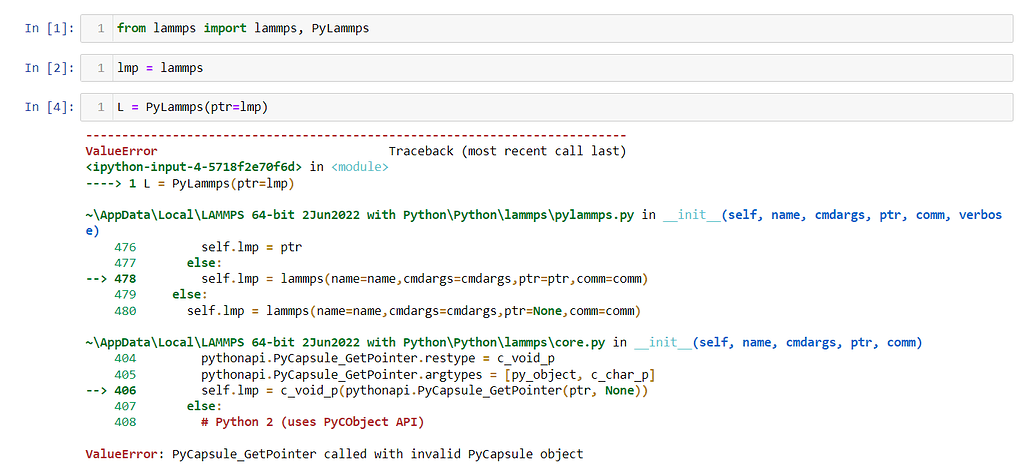Click the else: text on line 407
Screen dimensions: 1024x474
204,406
